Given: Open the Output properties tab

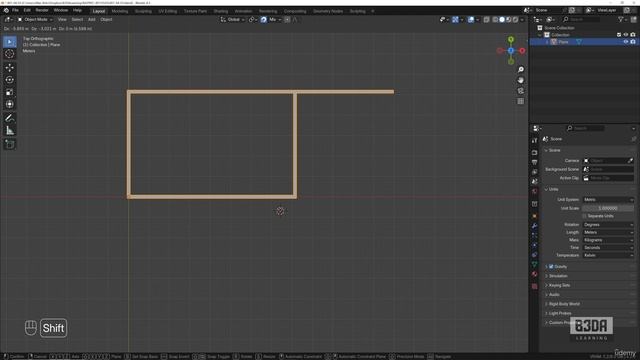Looking at the screenshot, I should 535,162.
